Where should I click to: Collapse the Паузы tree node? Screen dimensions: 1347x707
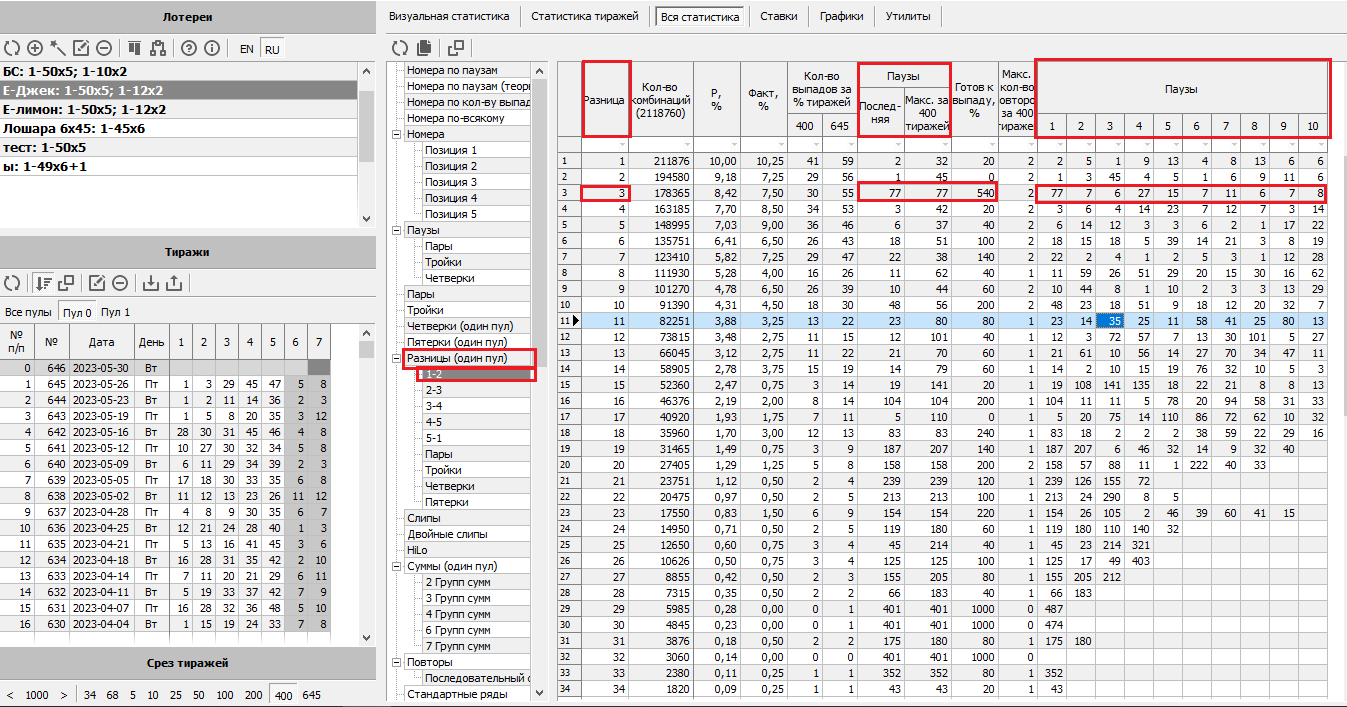[x=397, y=230]
